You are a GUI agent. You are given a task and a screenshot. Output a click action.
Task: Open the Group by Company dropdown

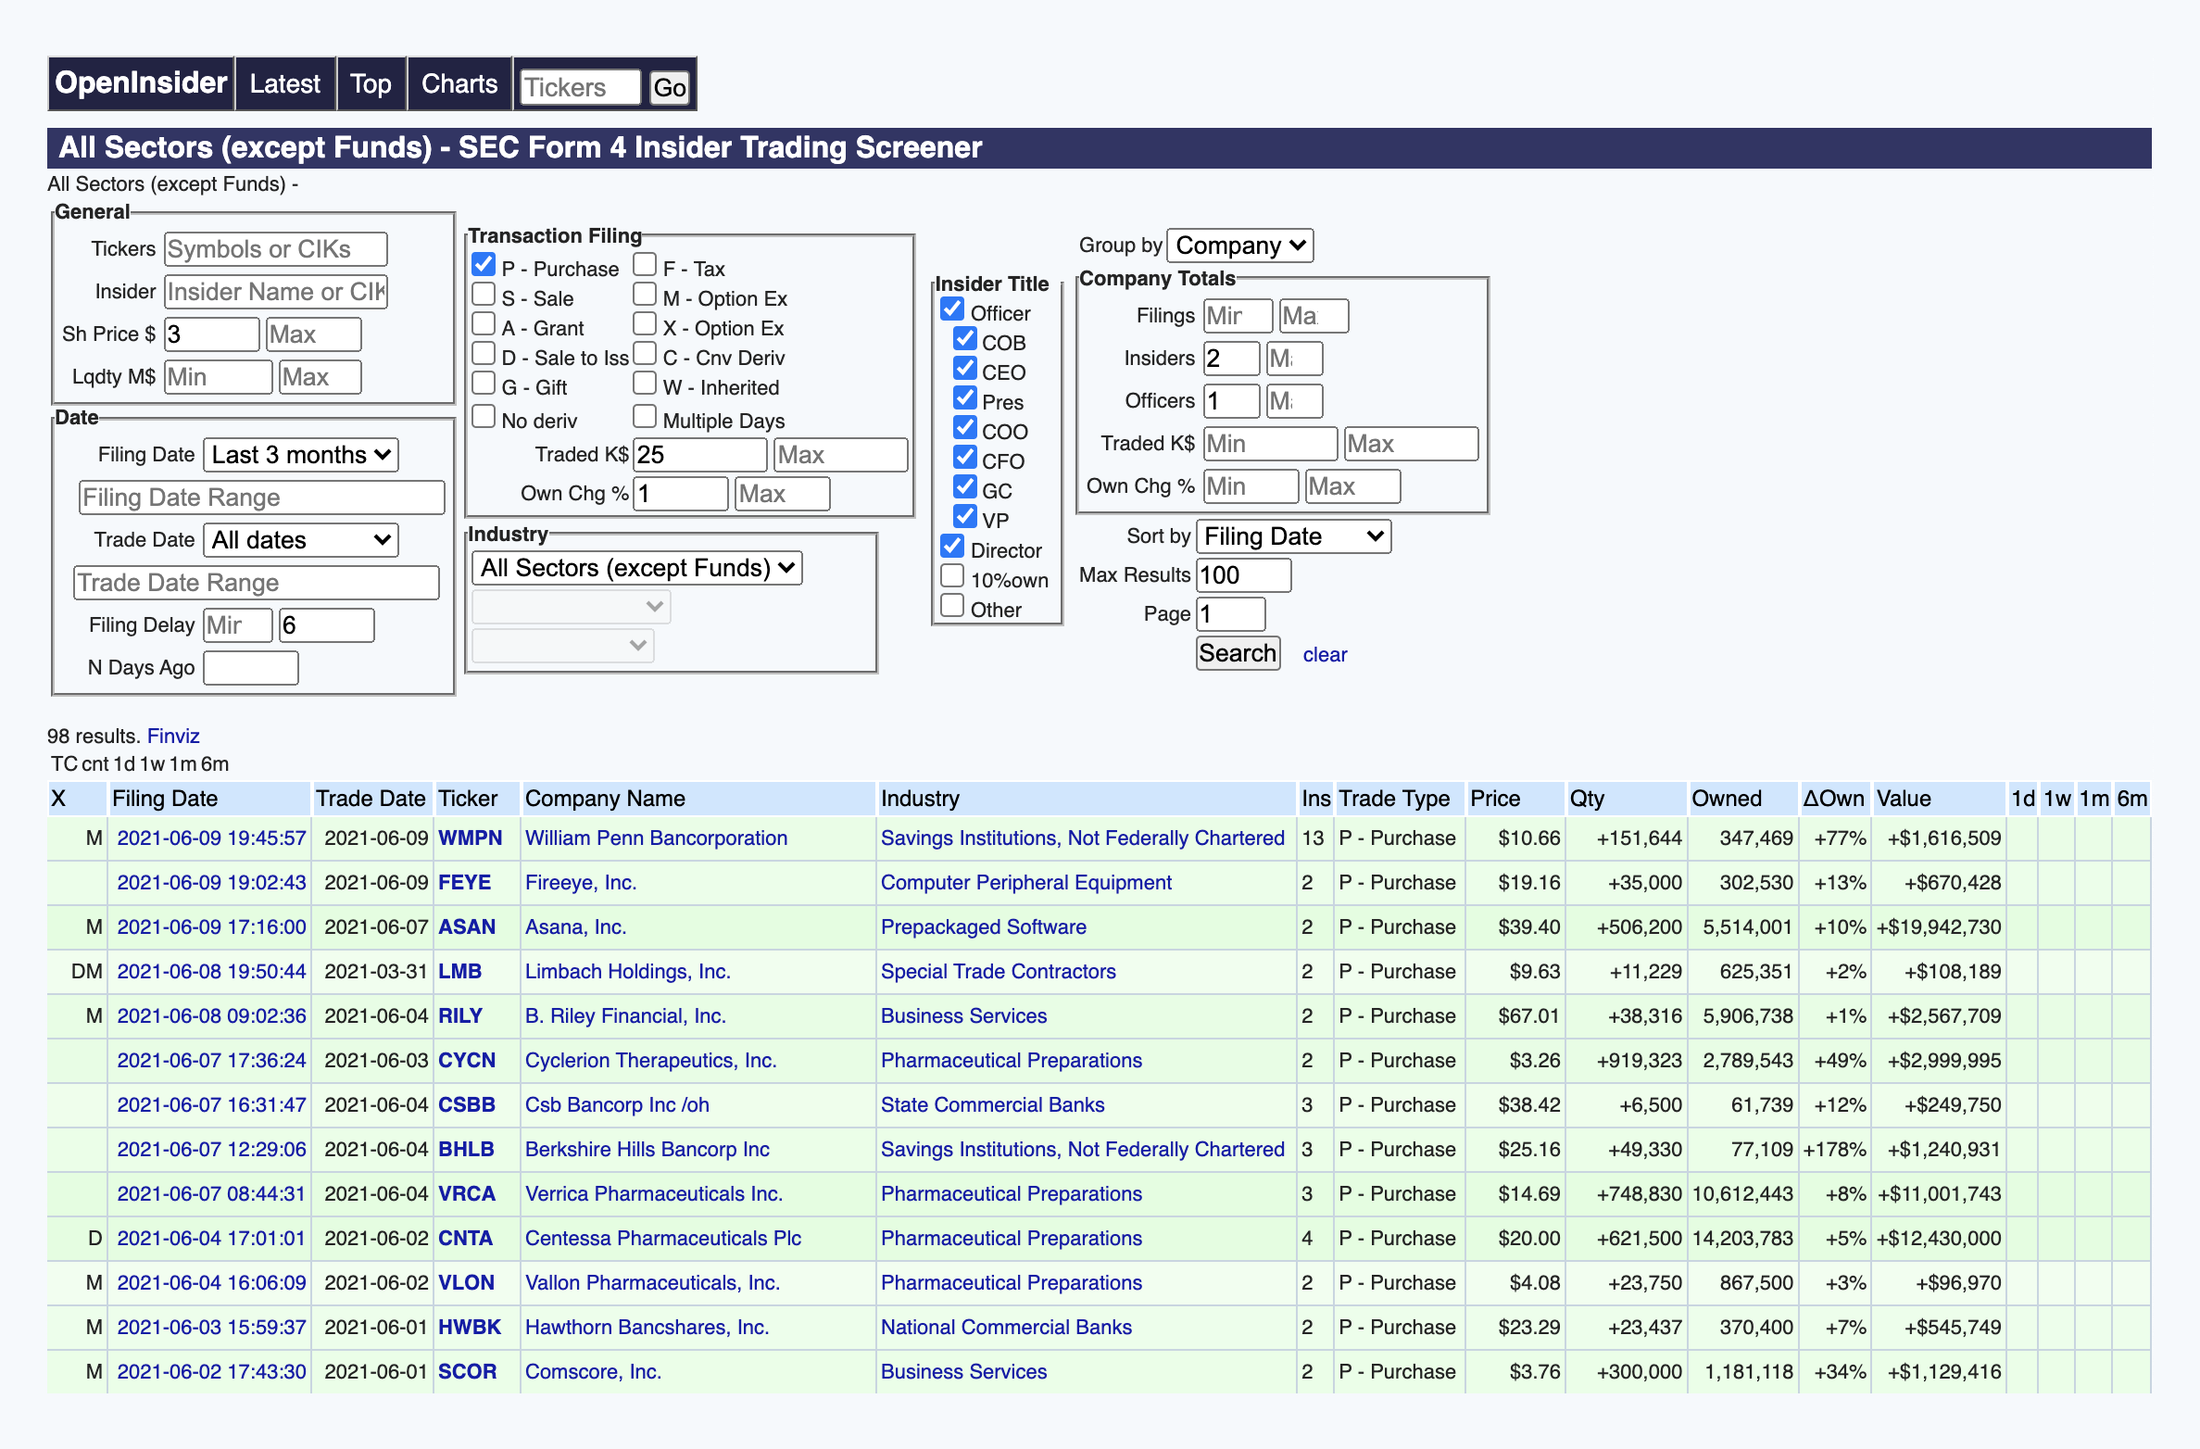[1240, 245]
